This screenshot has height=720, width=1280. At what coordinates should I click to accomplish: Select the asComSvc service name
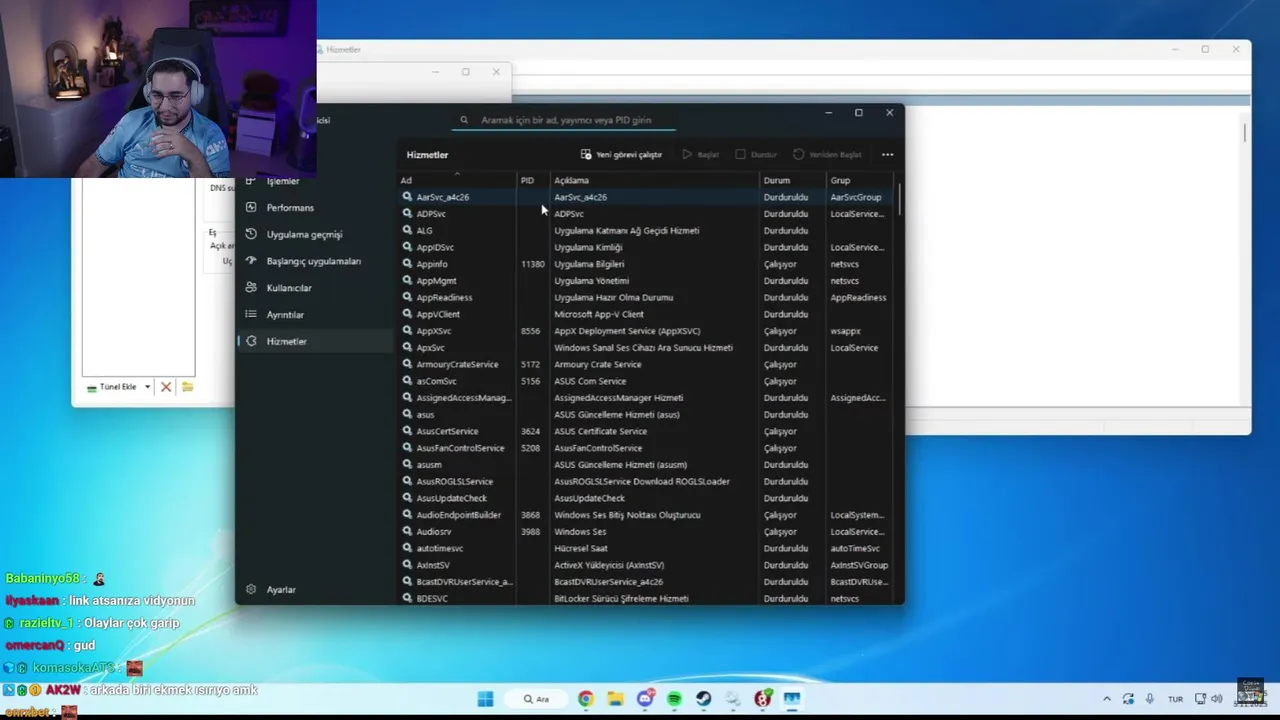[x=436, y=381]
